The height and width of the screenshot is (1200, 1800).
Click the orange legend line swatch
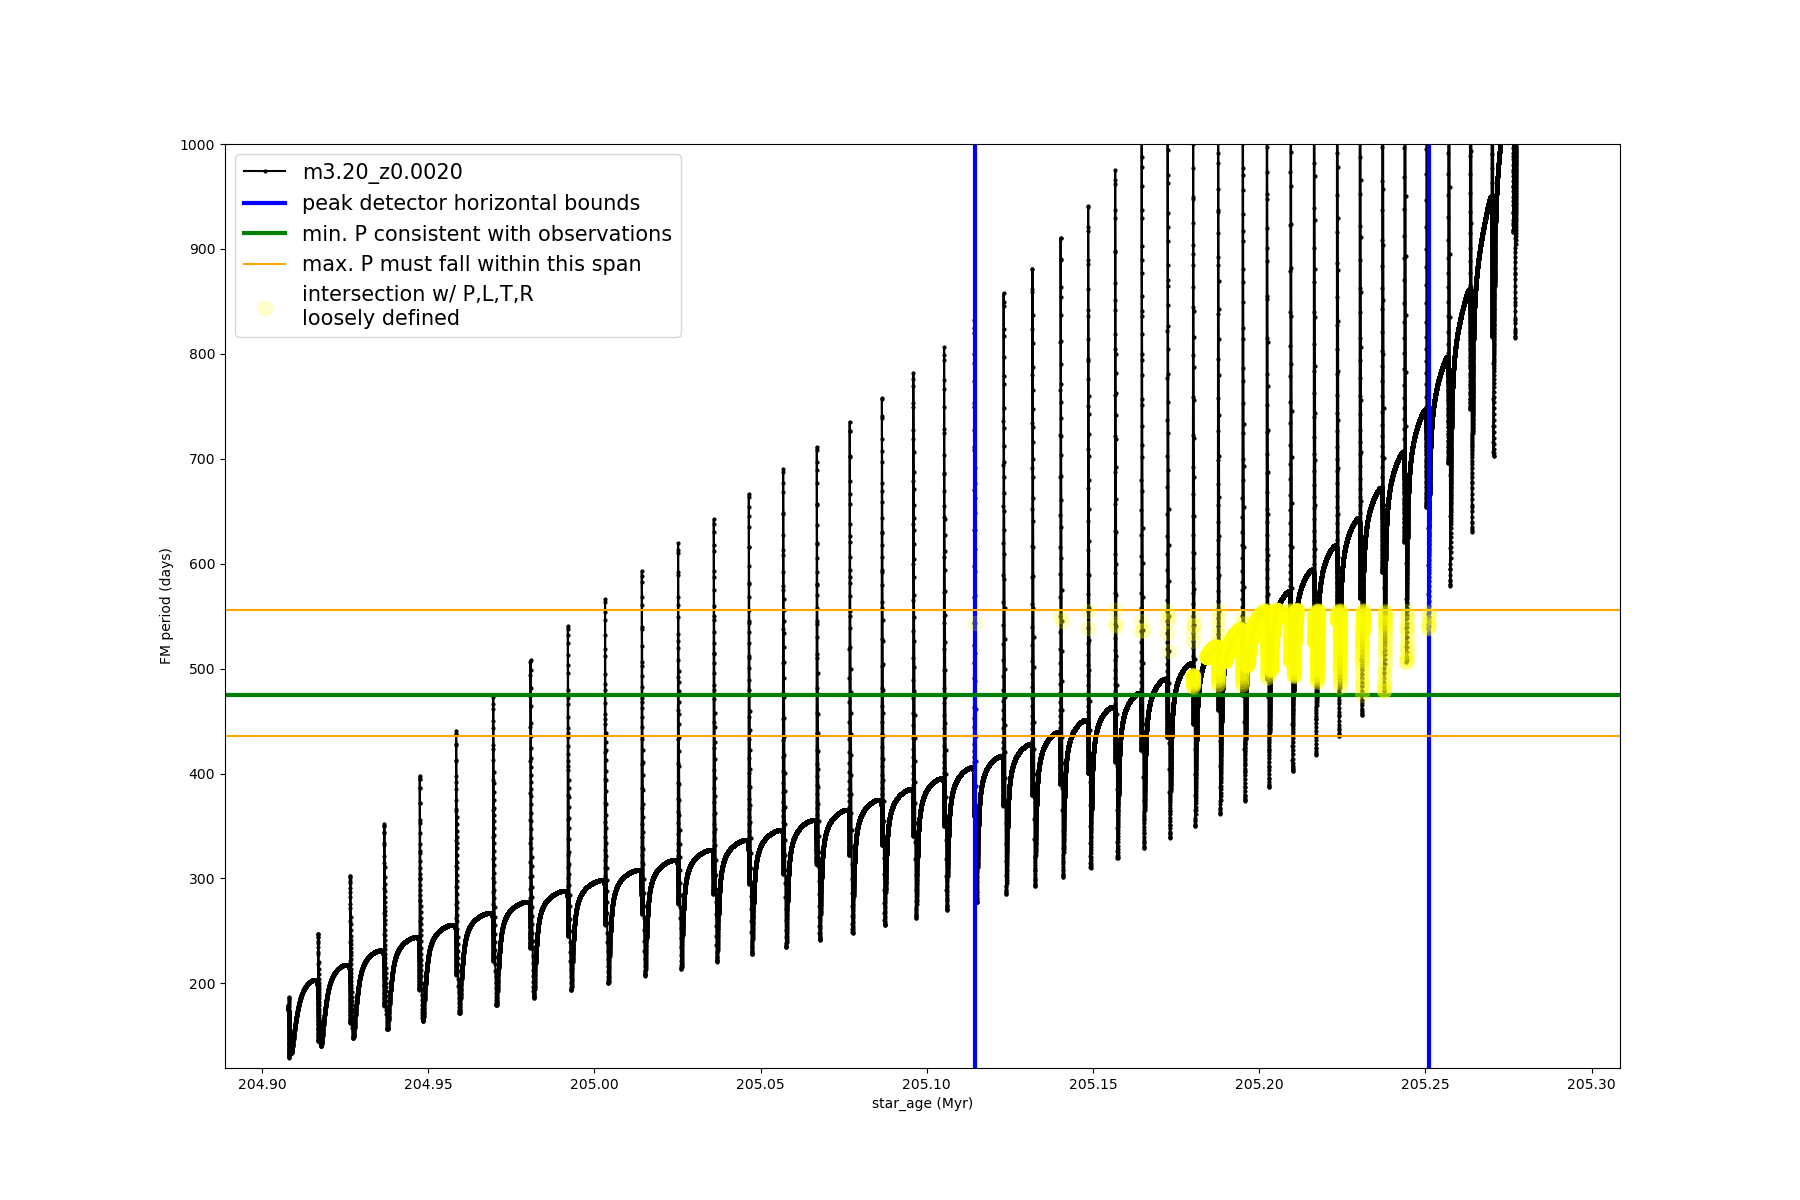[x=265, y=264]
